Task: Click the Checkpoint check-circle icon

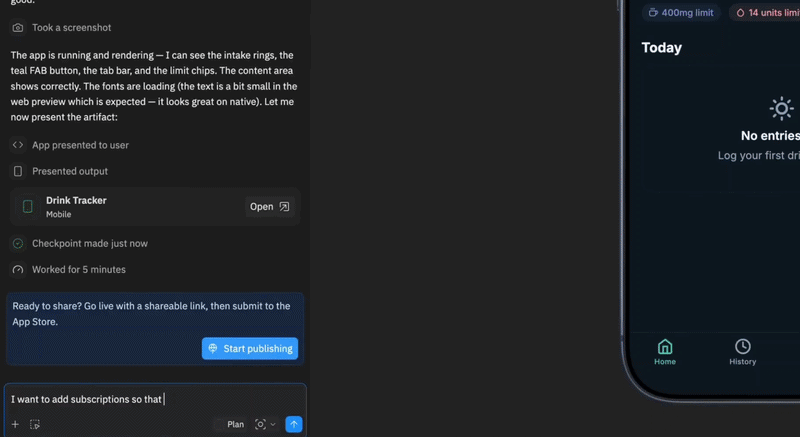Action: tap(18, 243)
